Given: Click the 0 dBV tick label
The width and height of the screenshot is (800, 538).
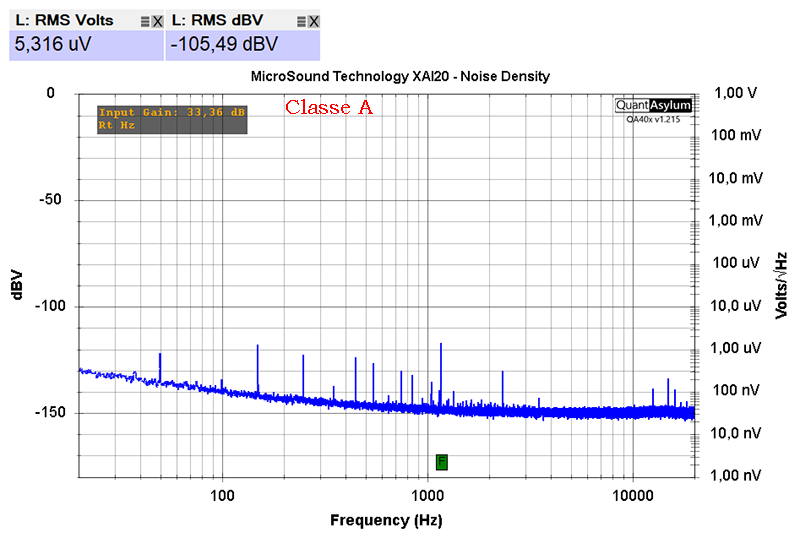Looking at the screenshot, I should click(51, 93).
